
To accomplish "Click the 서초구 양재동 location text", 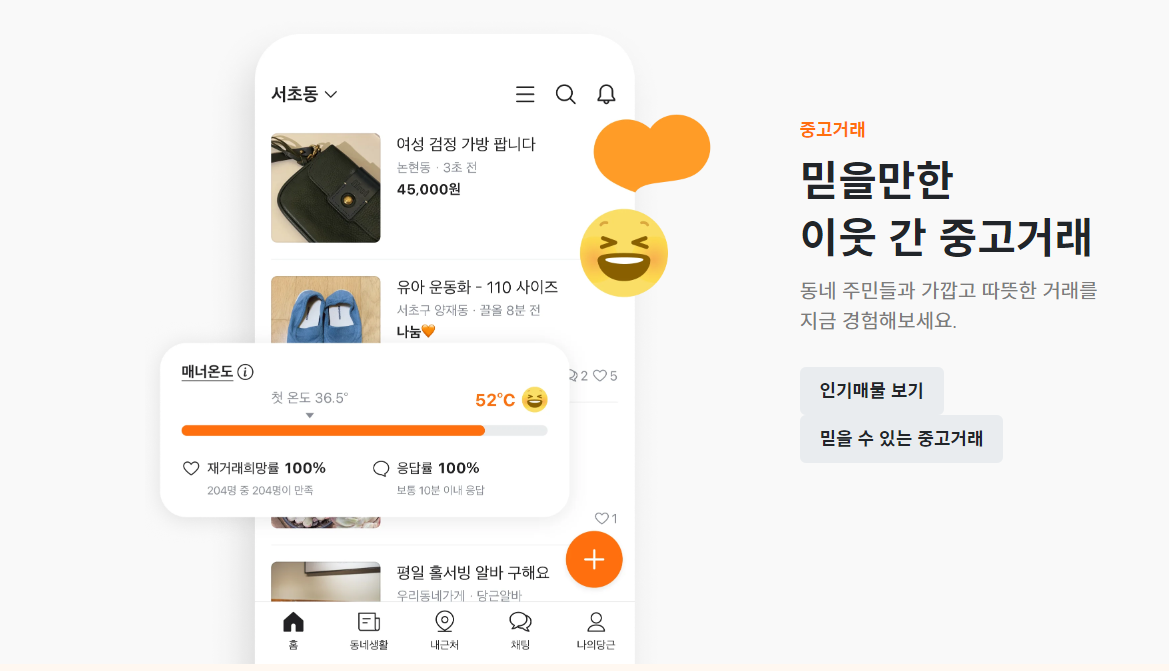I will (x=432, y=310).
